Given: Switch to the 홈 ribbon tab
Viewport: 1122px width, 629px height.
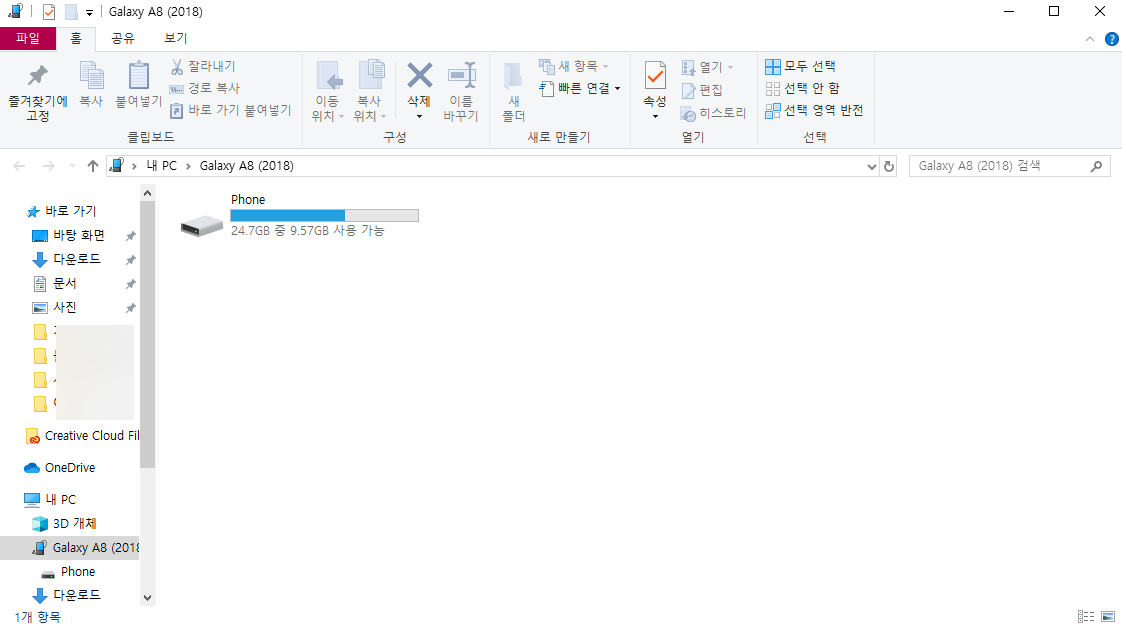Looking at the screenshot, I should [x=76, y=38].
